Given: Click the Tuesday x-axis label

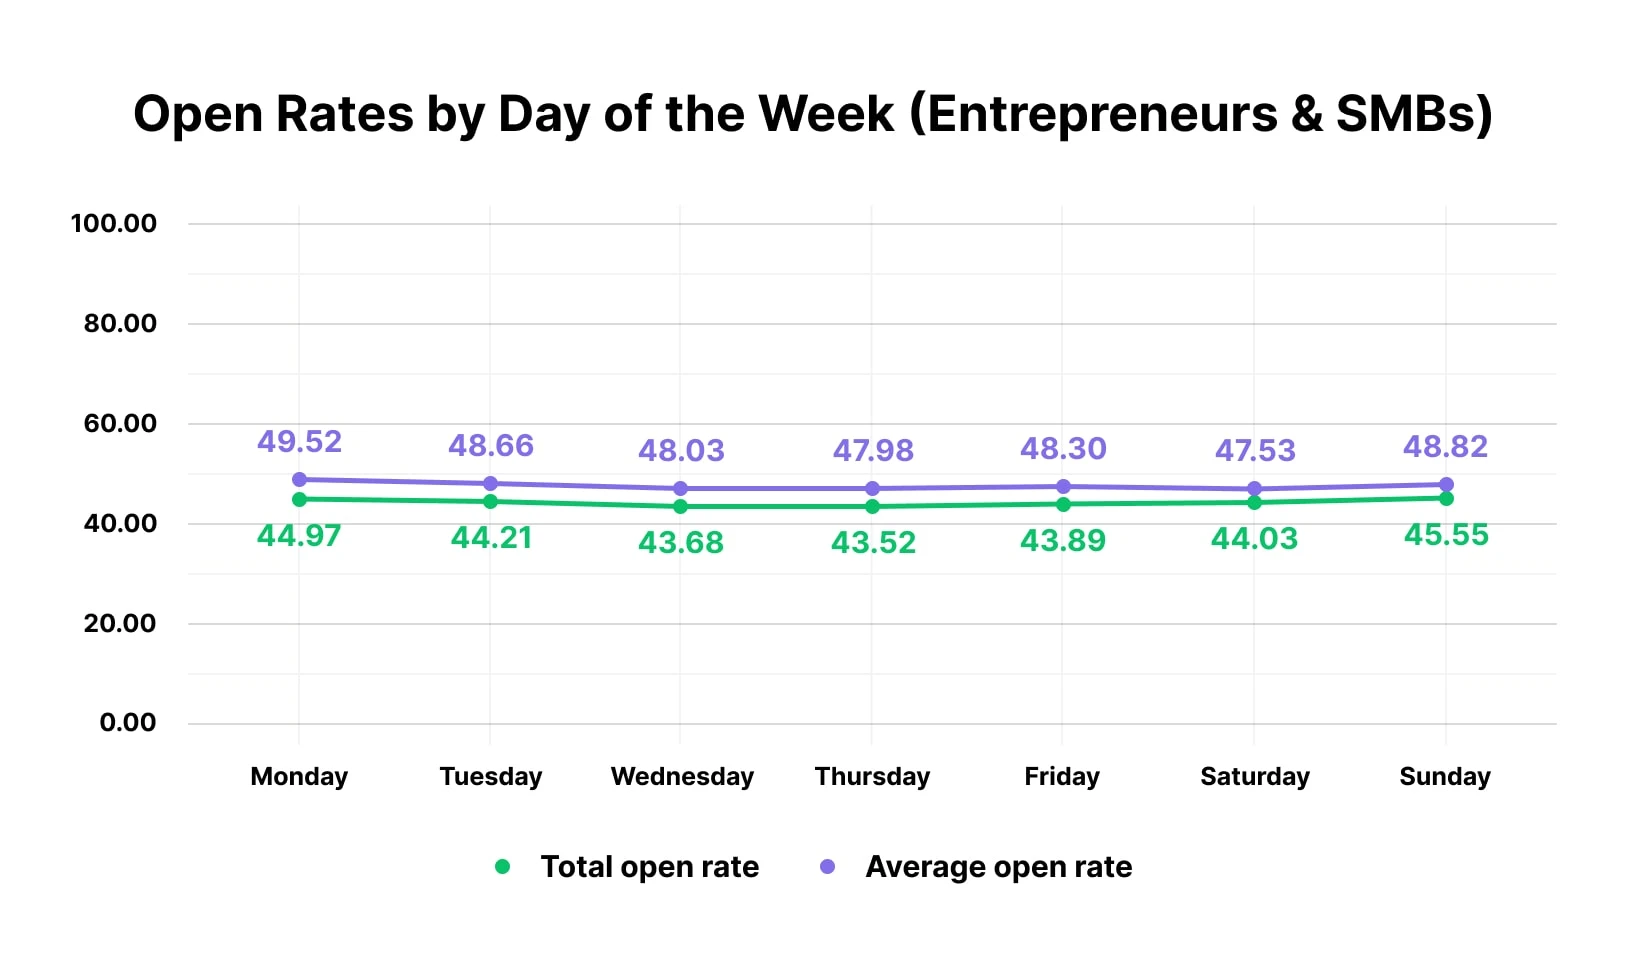Looking at the screenshot, I should pyautogui.click(x=490, y=777).
